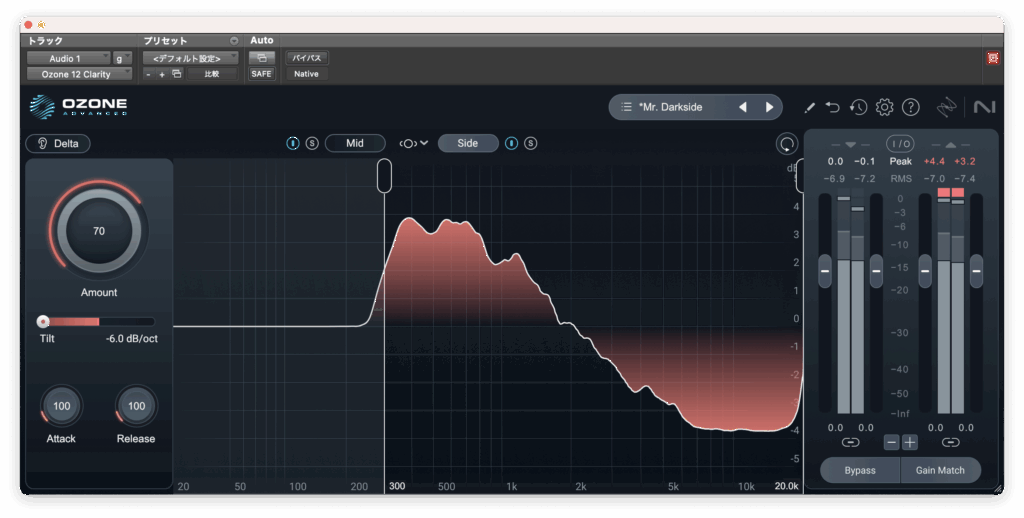Click the undo arrow icon
This screenshot has width=1024, height=518.
[x=833, y=107]
